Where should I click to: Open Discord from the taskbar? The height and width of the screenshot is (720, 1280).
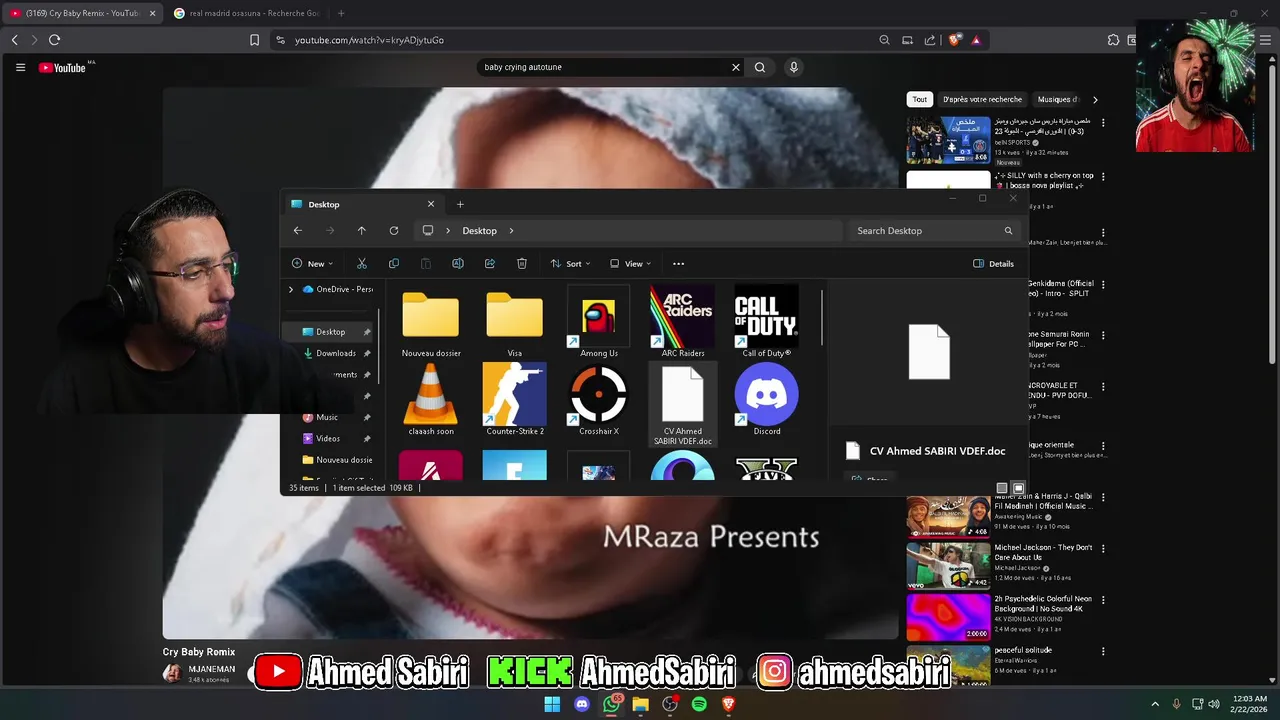(582, 704)
